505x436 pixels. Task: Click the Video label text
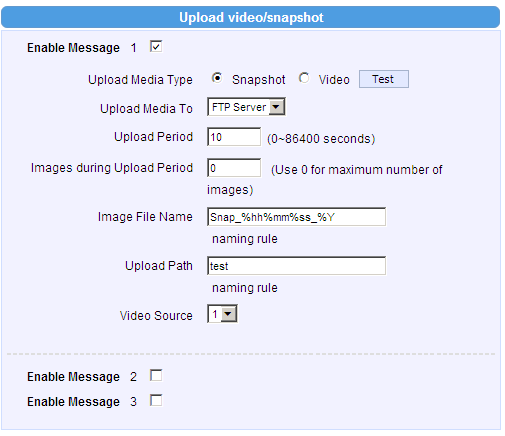click(x=334, y=80)
